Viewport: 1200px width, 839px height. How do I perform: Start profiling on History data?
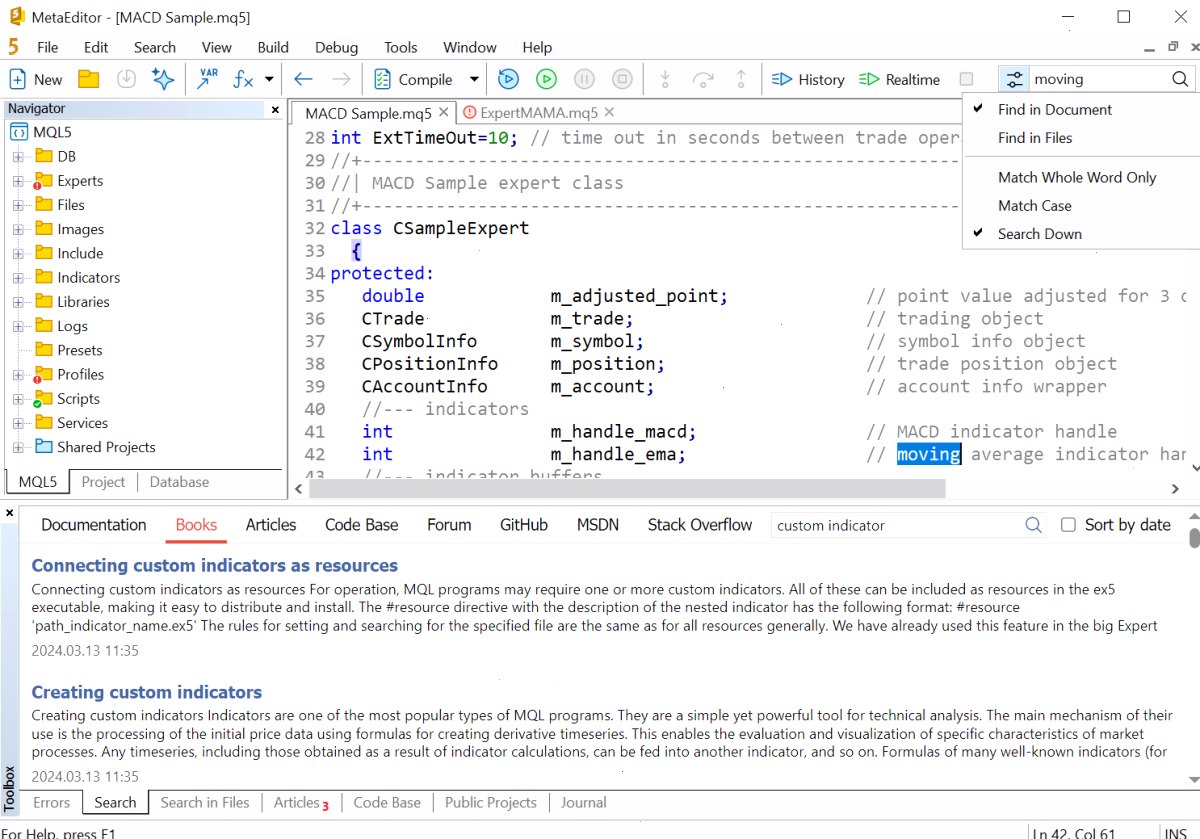pyautogui.click(x=808, y=80)
